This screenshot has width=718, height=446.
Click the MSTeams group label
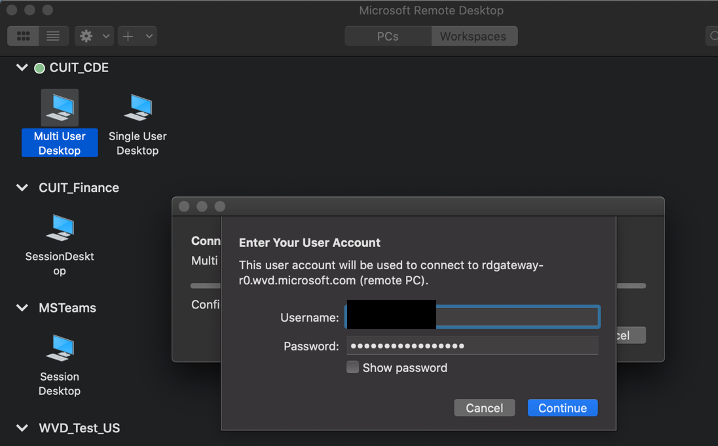67,308
